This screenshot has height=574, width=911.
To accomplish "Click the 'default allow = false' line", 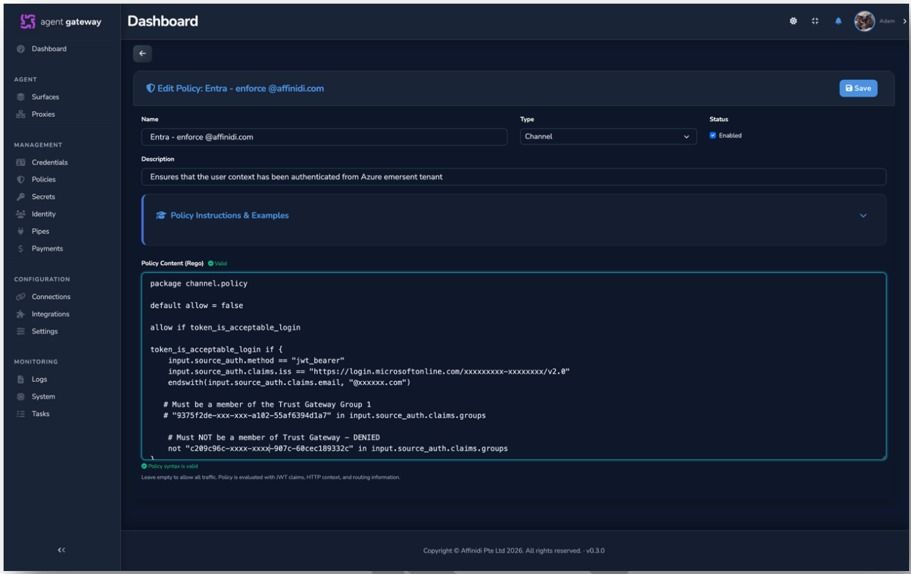I will click(196, 306).
